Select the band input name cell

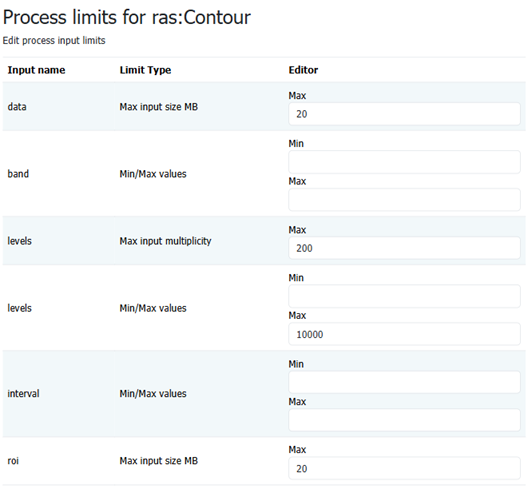pyautogui.click(x=18, y=174)
